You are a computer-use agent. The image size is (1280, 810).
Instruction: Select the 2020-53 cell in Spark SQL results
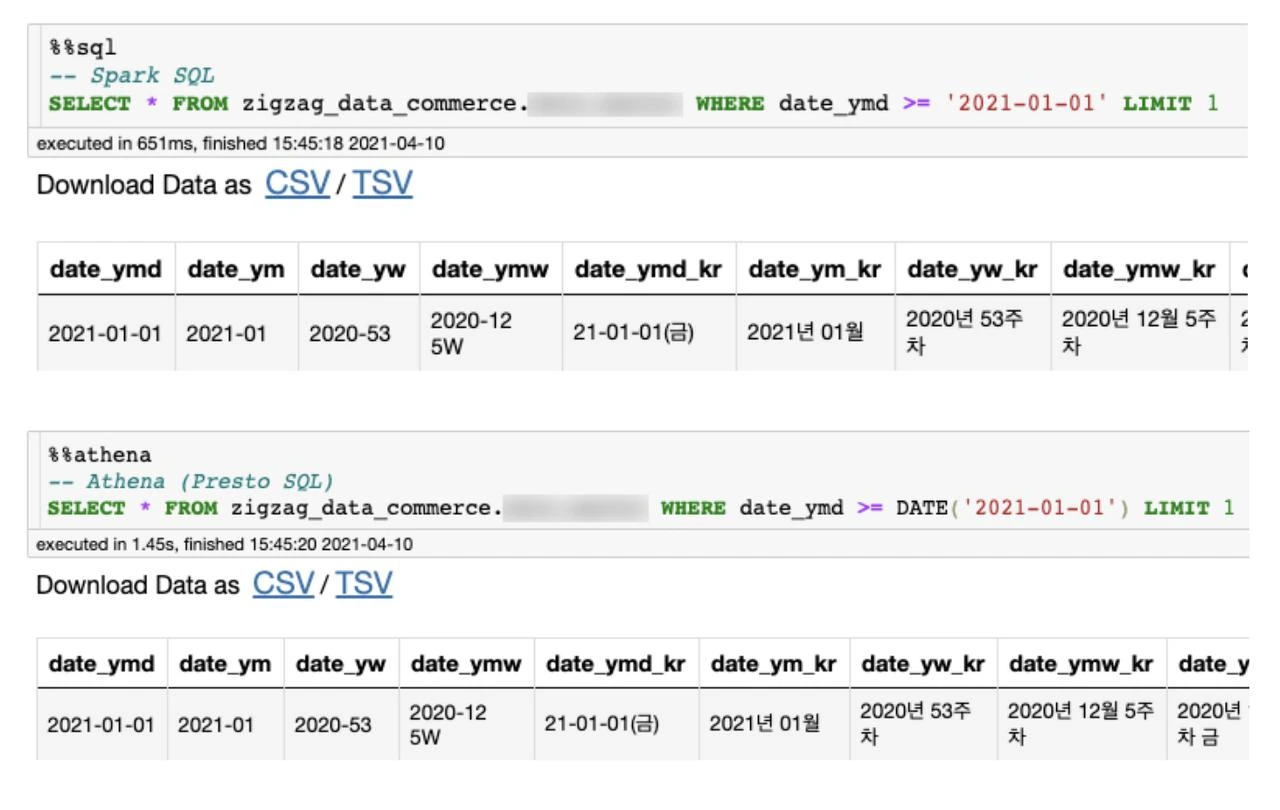[359, 333]
